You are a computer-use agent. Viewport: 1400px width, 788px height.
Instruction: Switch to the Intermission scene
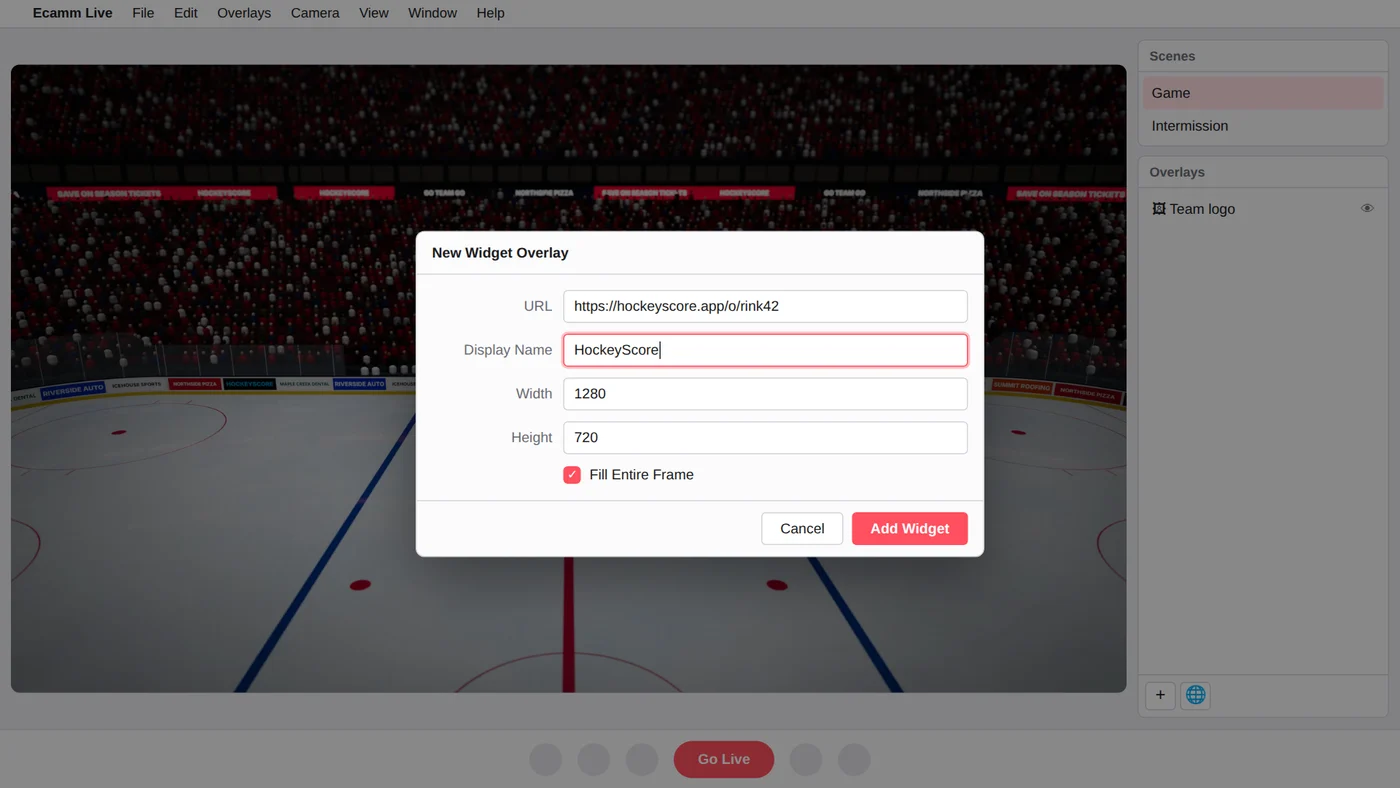[x=1263, y=126]
